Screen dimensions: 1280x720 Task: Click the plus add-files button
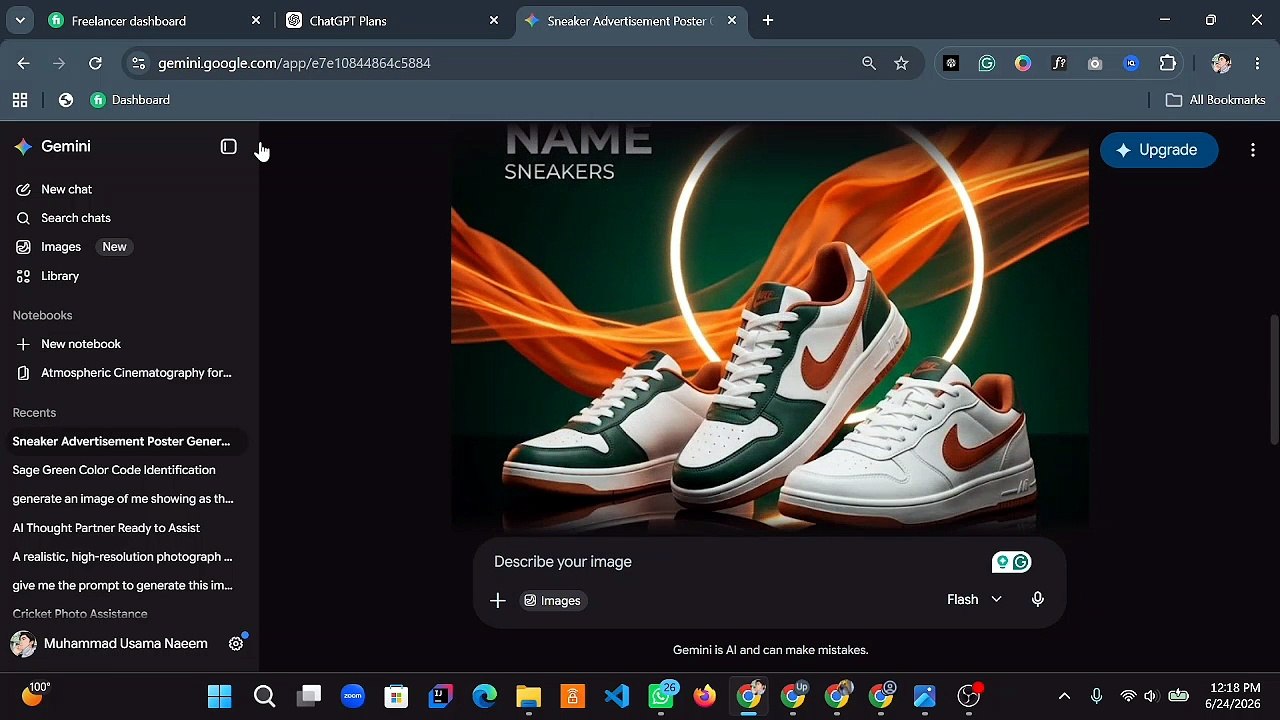click(498, 600)
